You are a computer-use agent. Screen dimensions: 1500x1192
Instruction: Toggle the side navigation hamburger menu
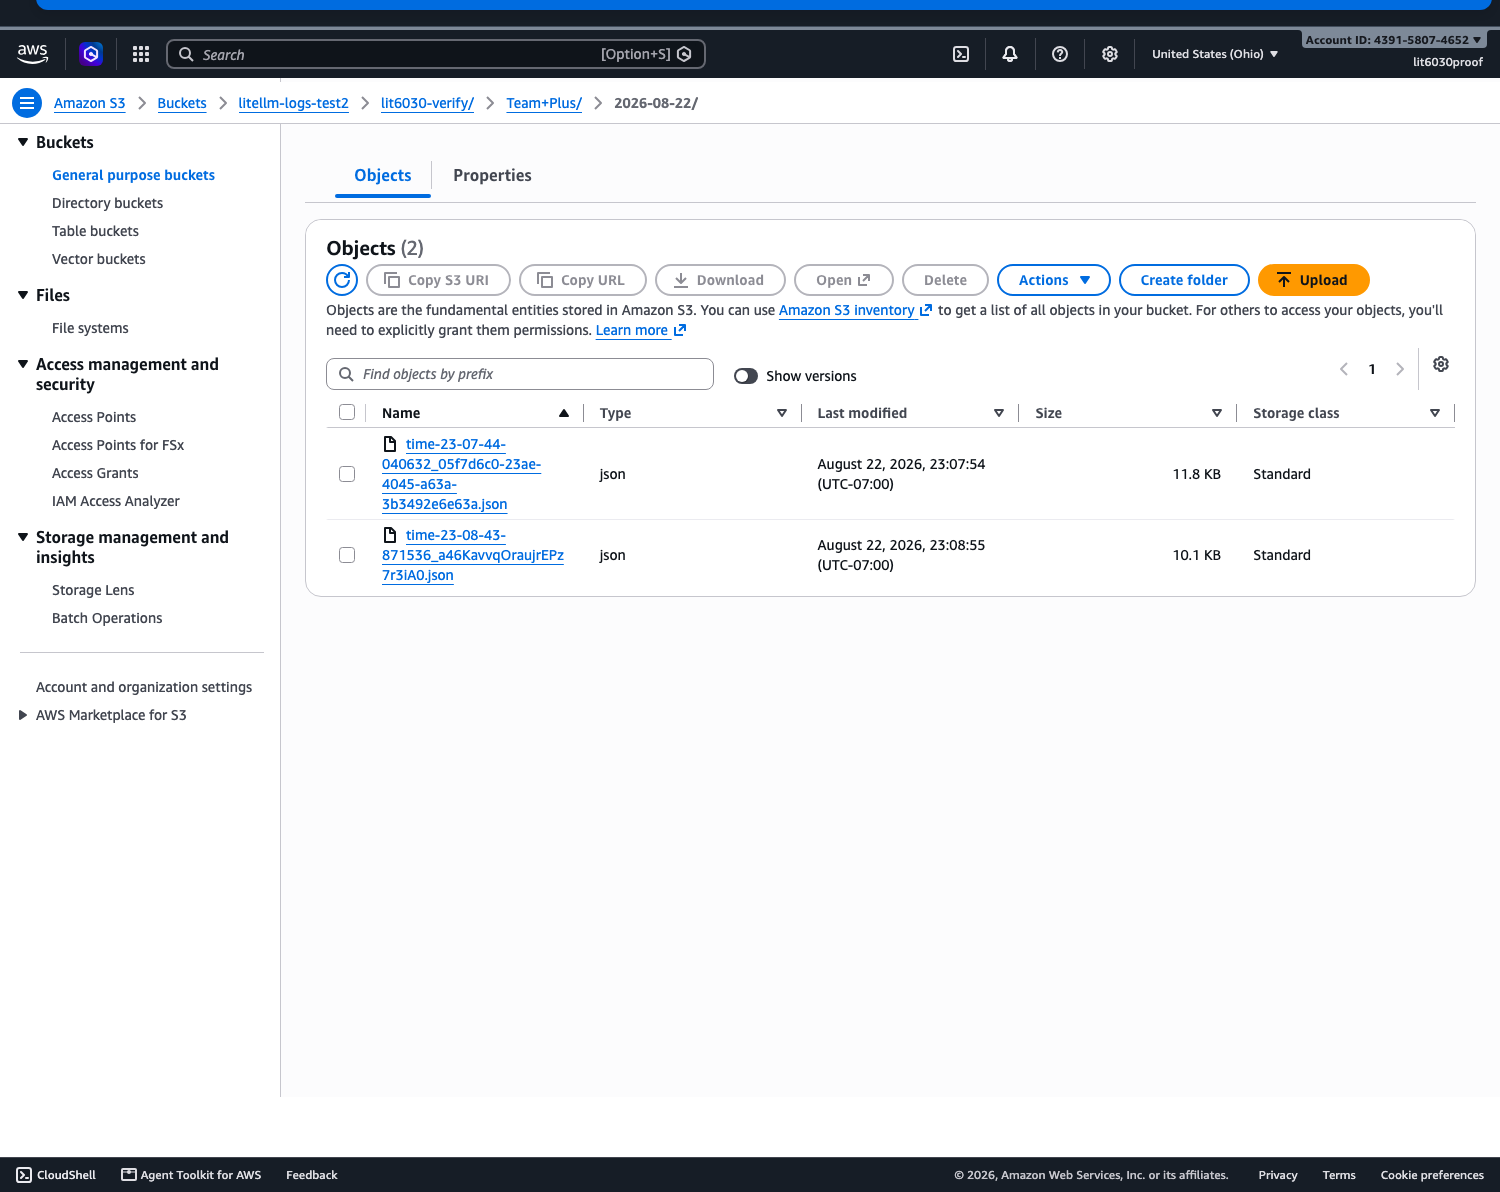(x=27, y=103)
